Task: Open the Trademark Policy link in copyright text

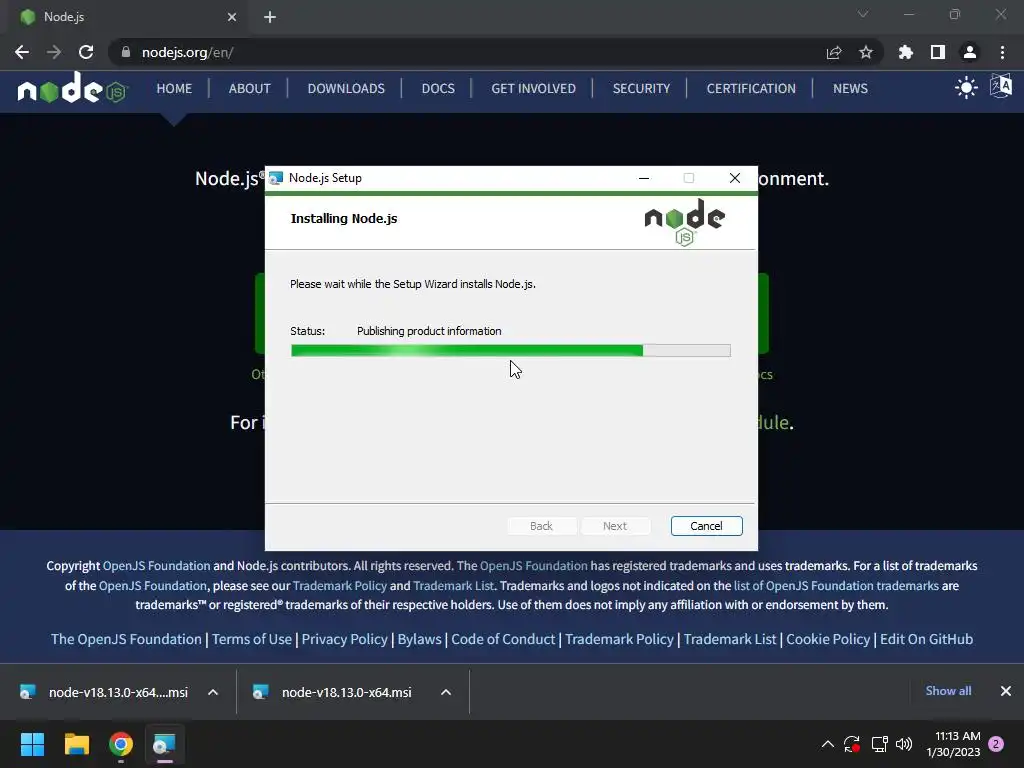Action: (340, 586)
